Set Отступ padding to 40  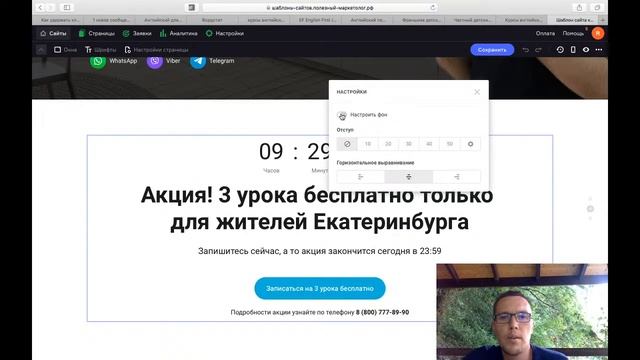(429, 144)
